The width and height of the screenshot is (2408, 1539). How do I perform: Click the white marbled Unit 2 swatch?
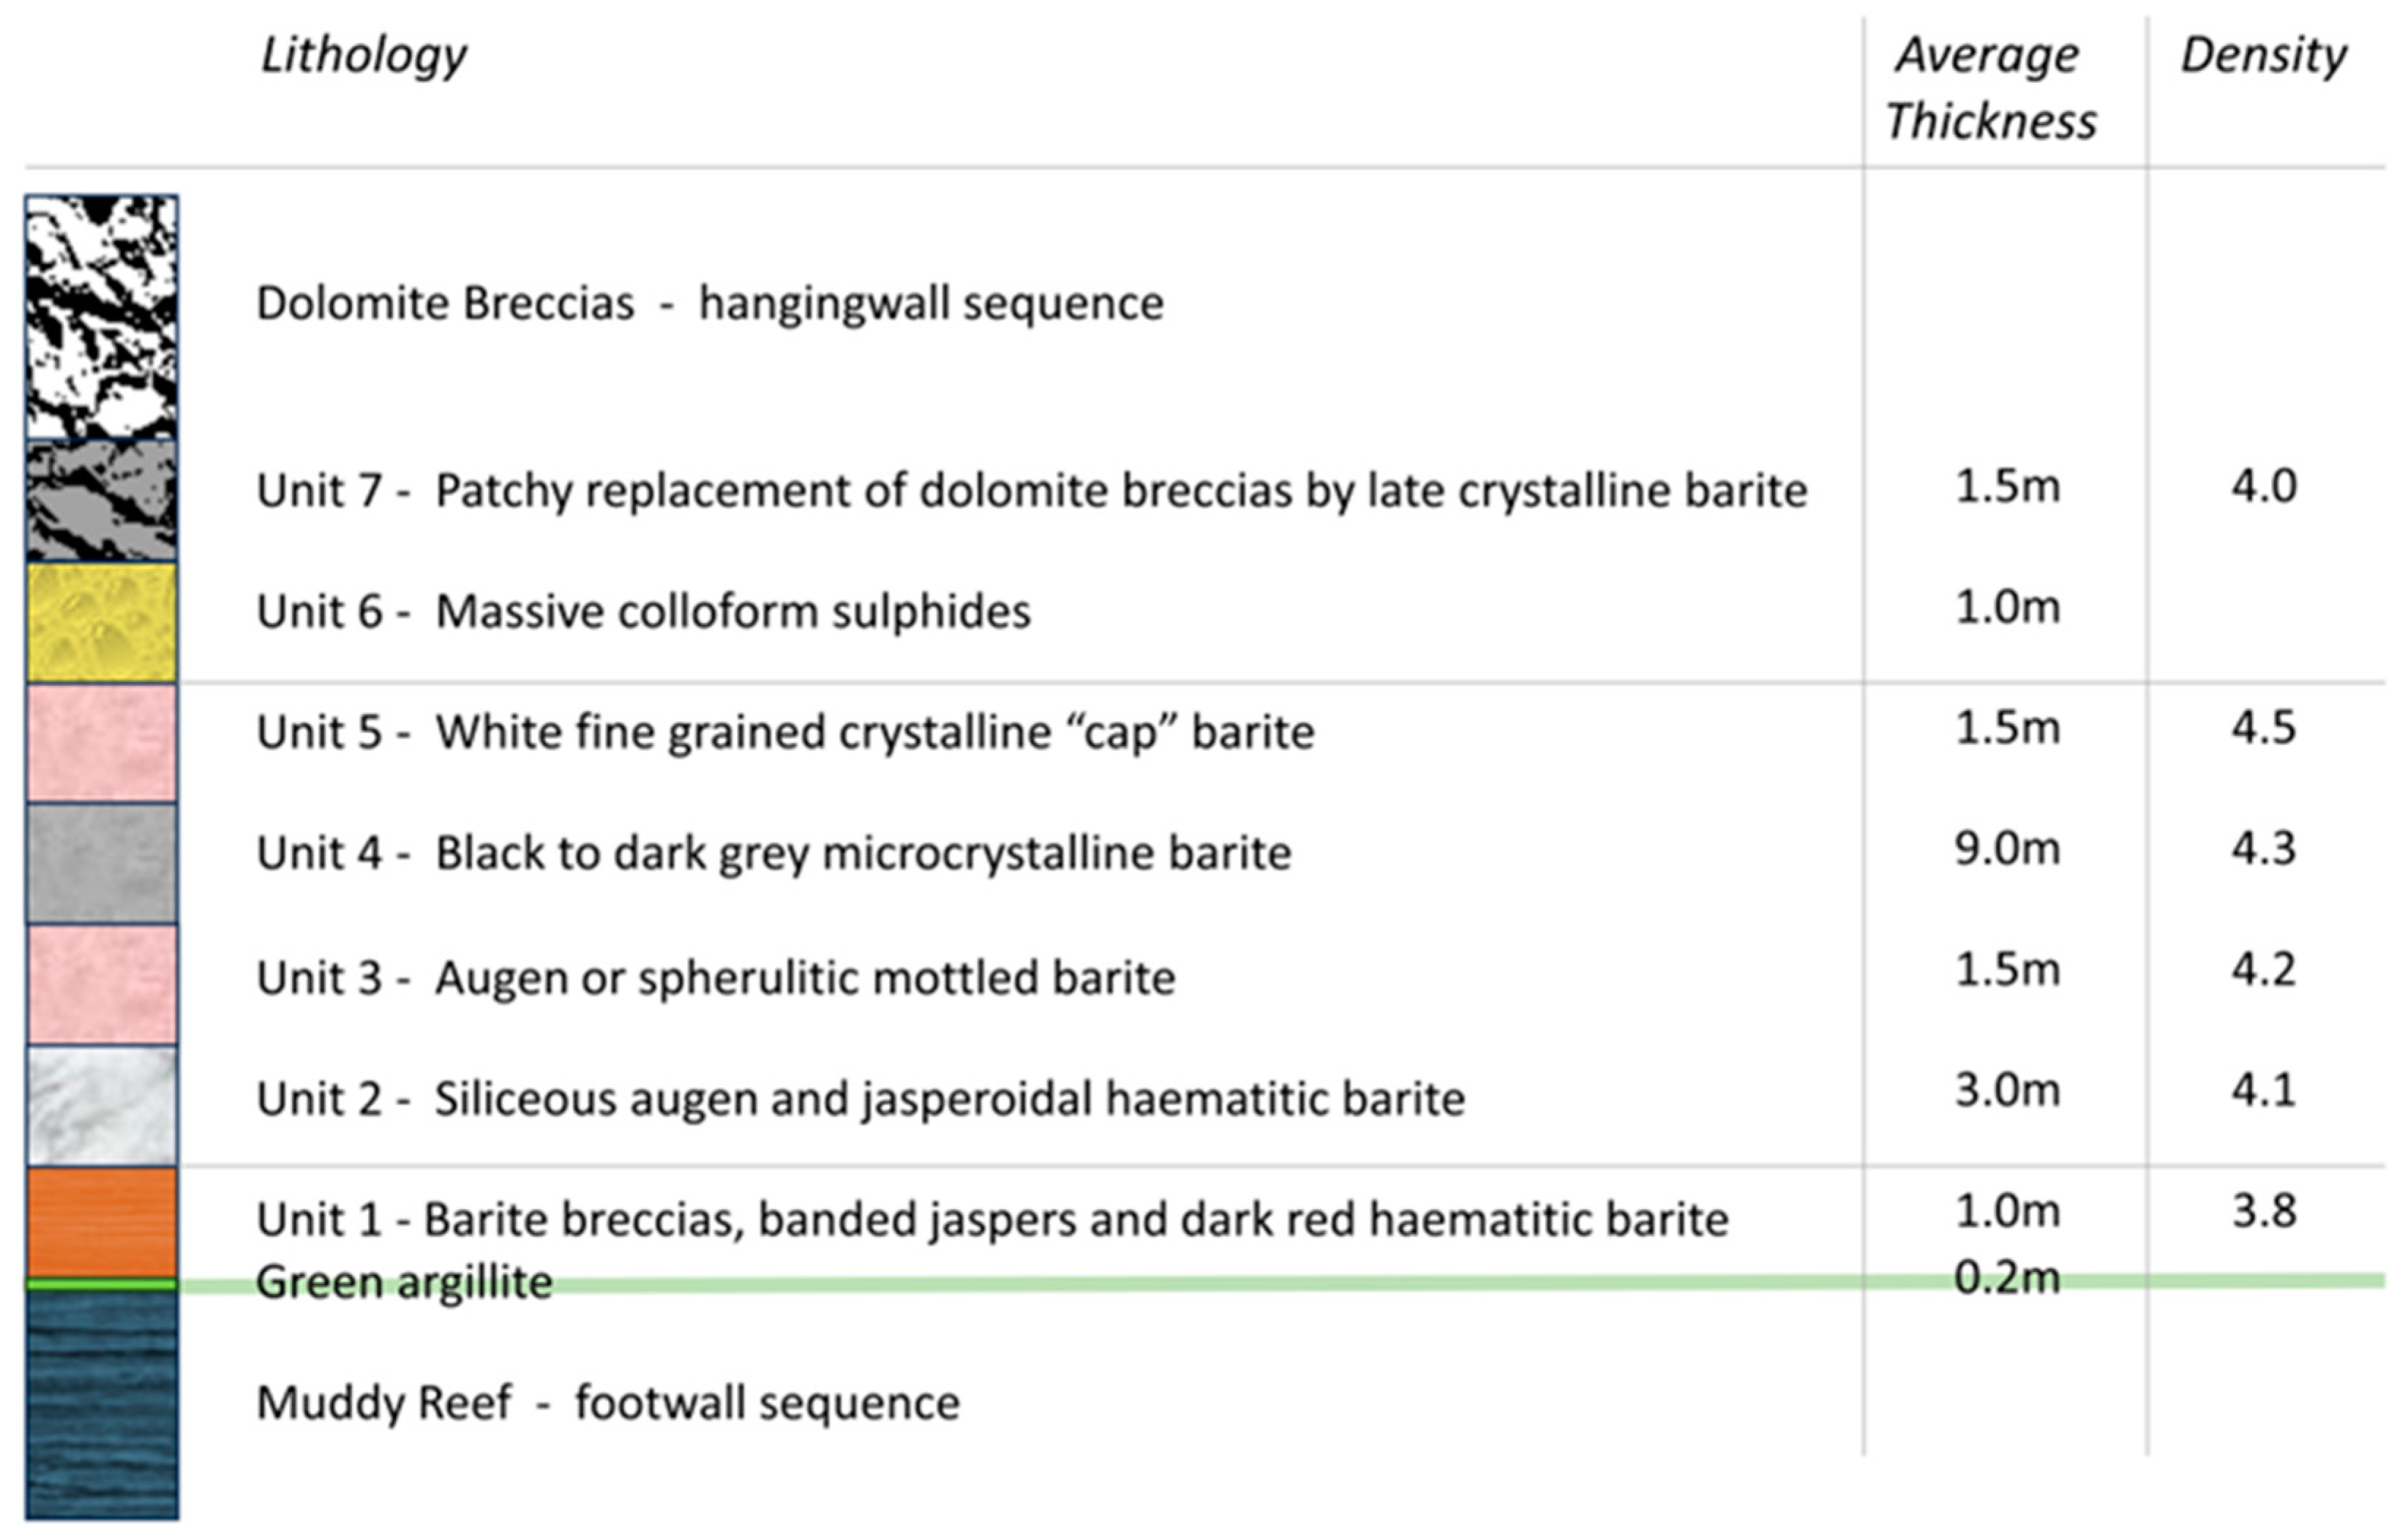click(x=101, y=1105)
